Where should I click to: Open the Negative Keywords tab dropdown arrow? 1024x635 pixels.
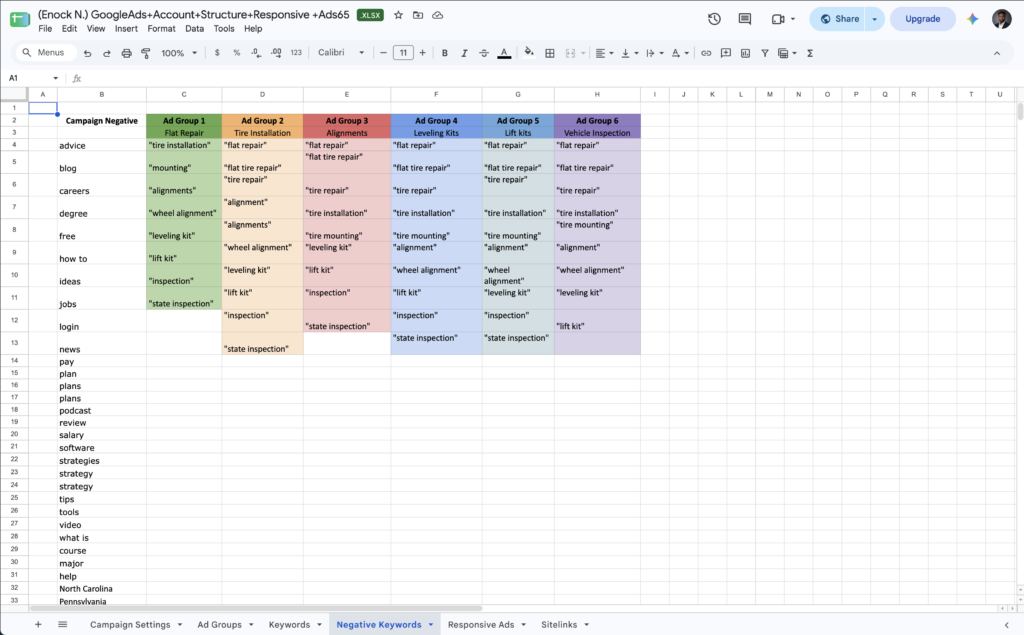[430, 625]
